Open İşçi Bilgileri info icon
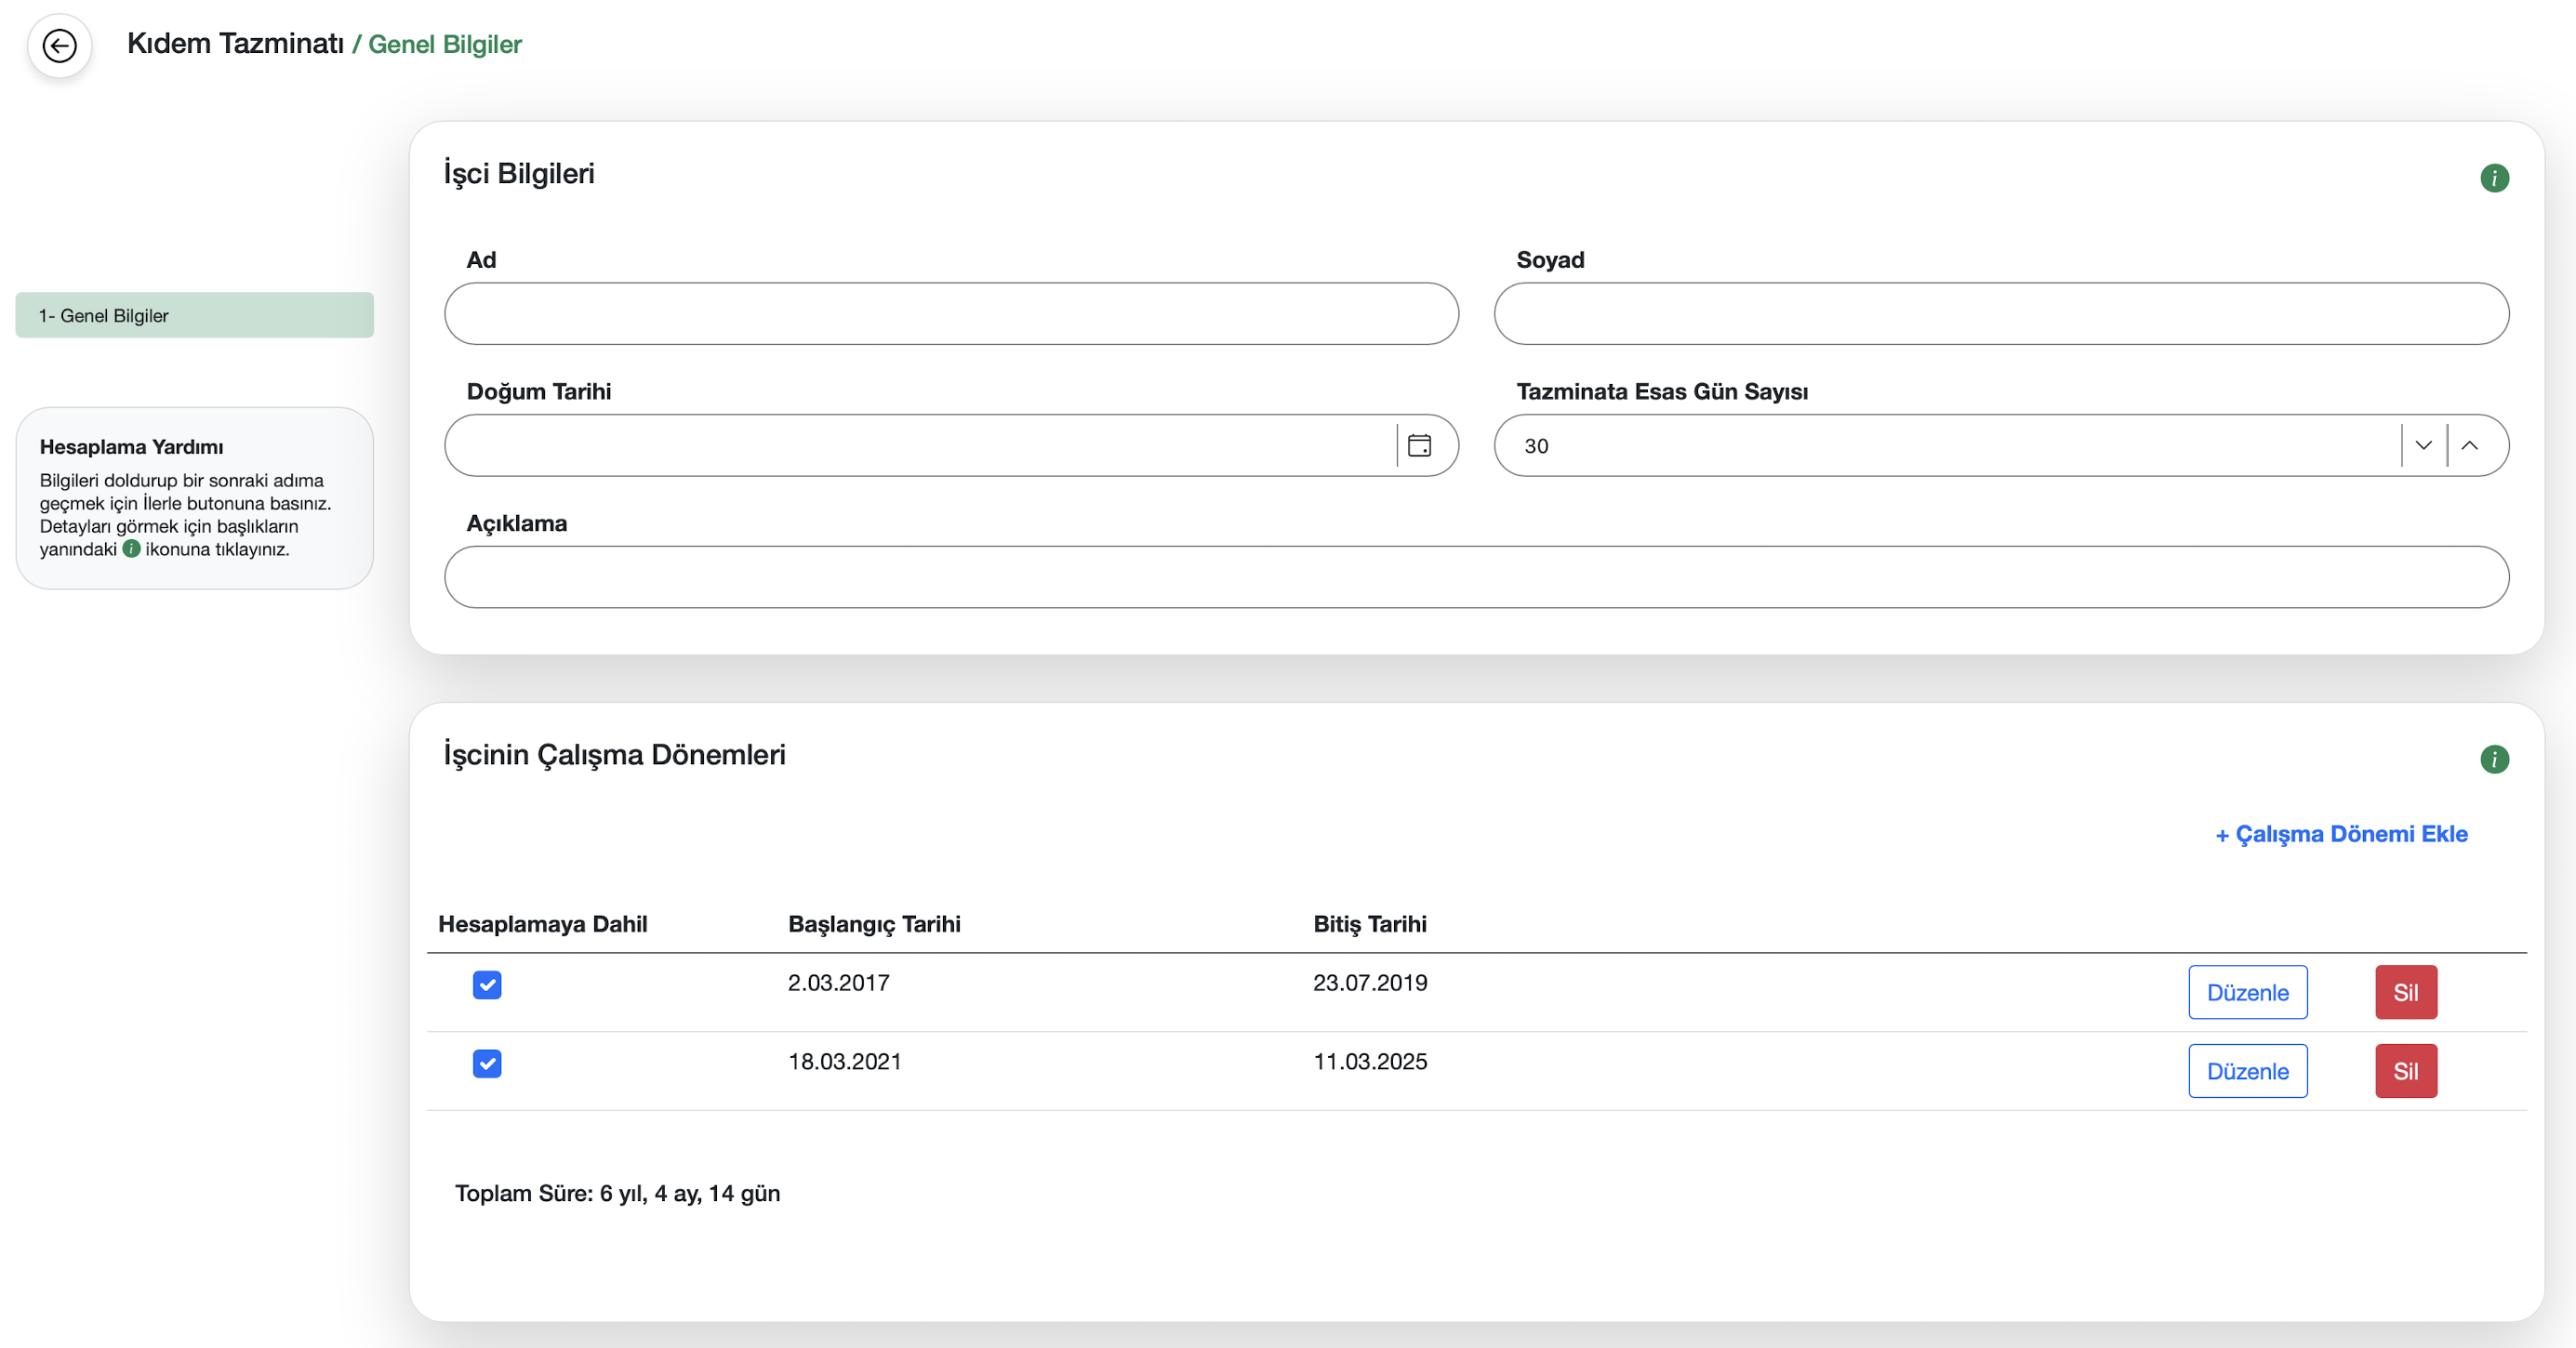2576x1348 pixels. coord(2494,178)
